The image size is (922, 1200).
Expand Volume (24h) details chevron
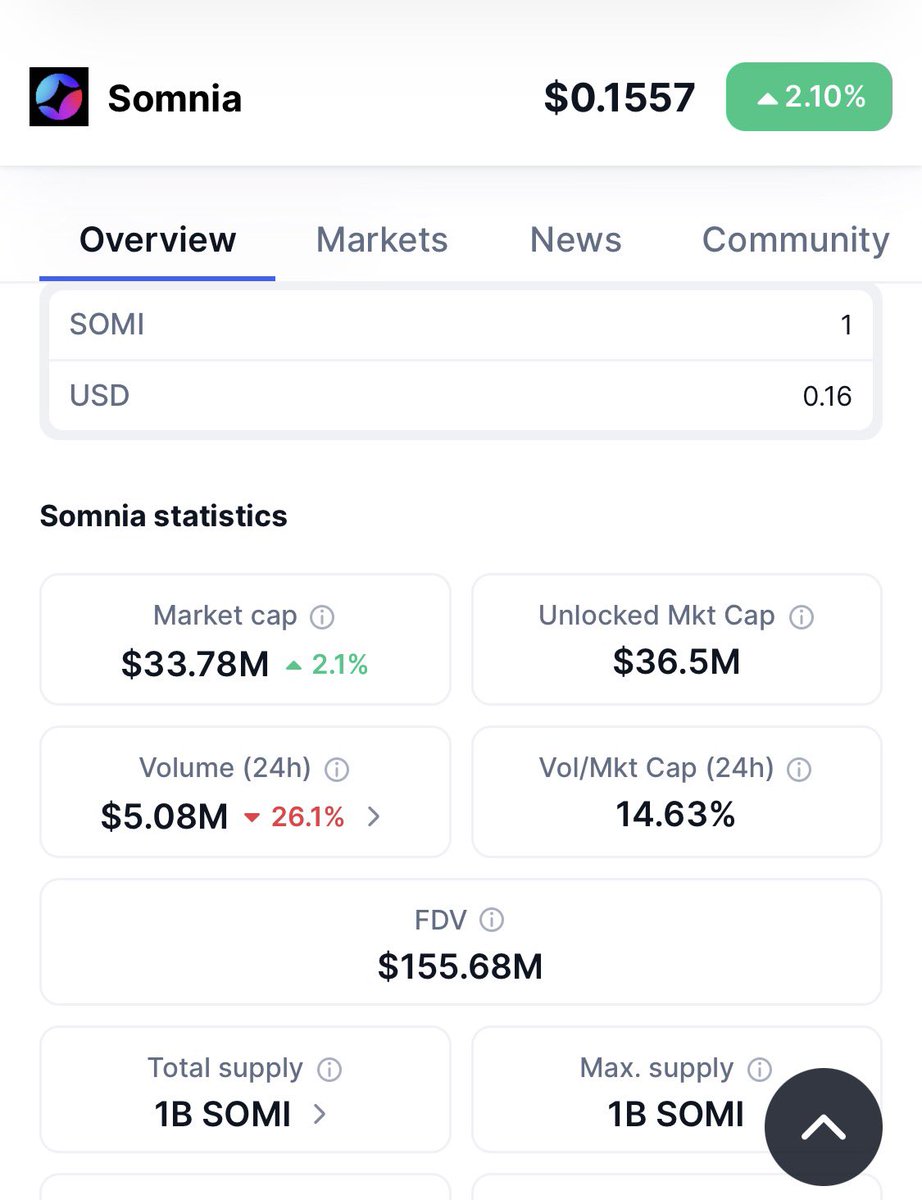[x=374, y=817]
